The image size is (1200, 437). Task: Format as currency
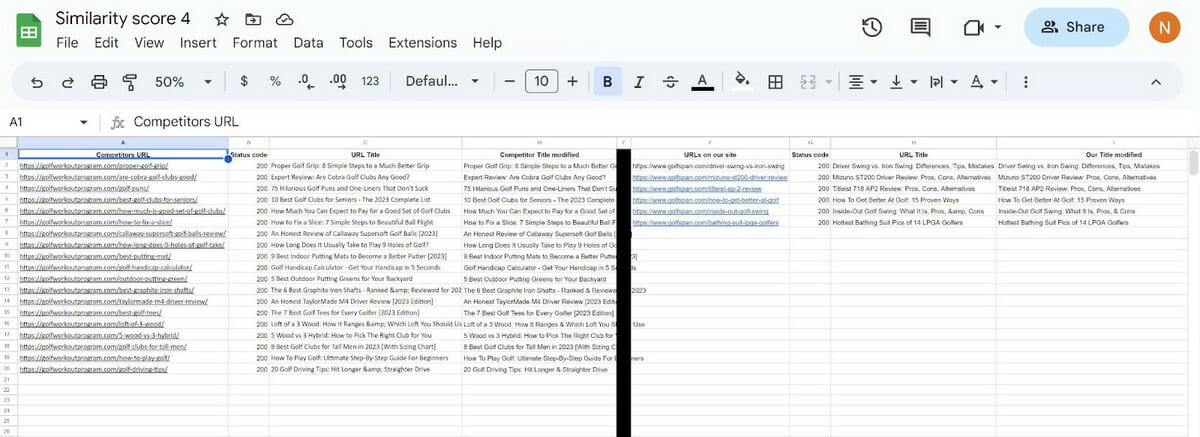coord(244,82)
